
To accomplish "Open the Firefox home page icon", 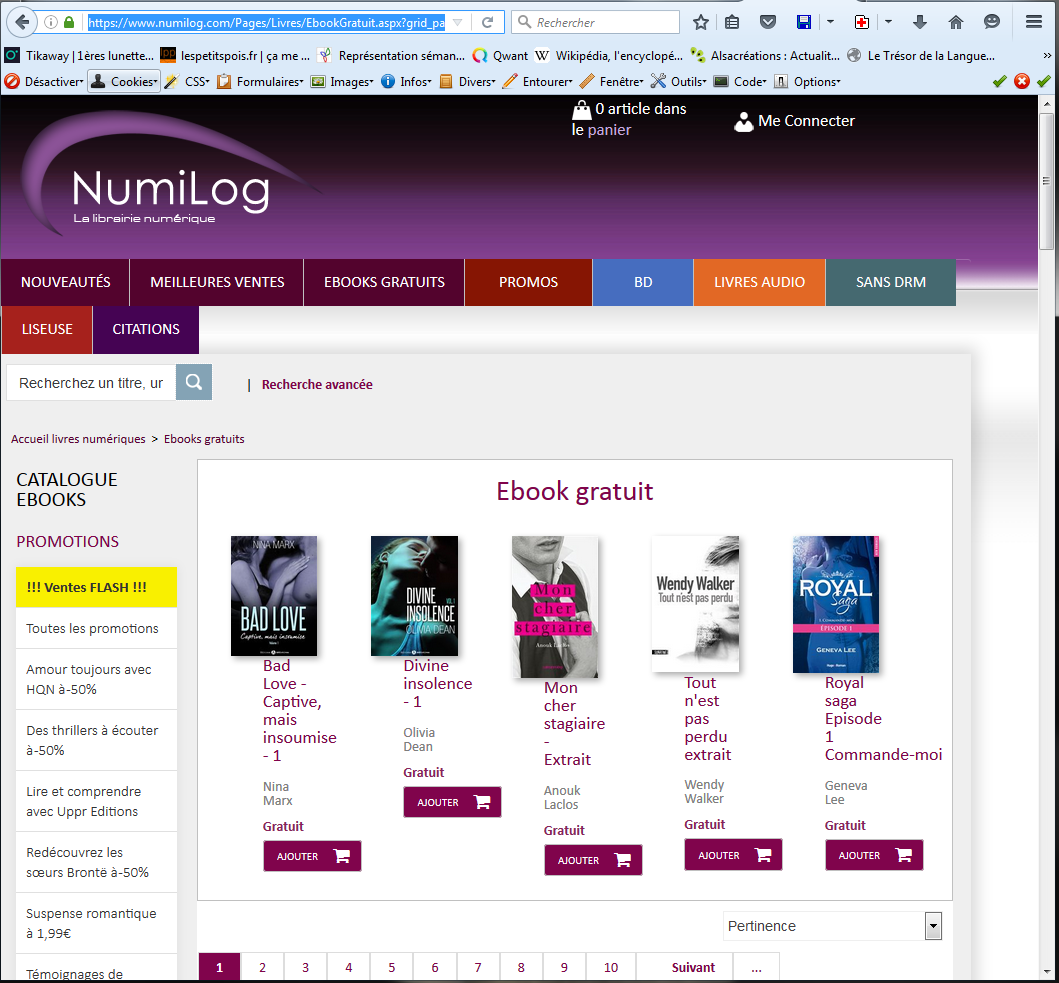I will (956, 22).
